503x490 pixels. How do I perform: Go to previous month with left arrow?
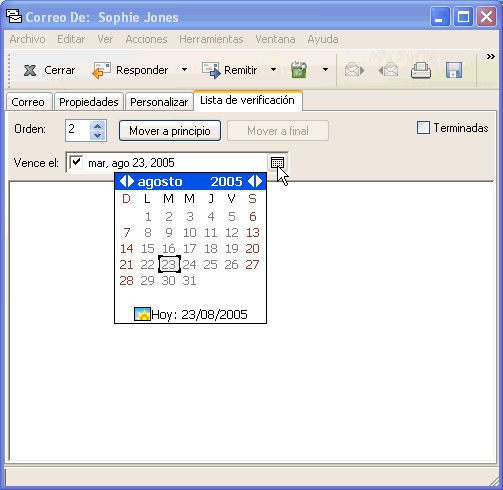click(122, 181)
